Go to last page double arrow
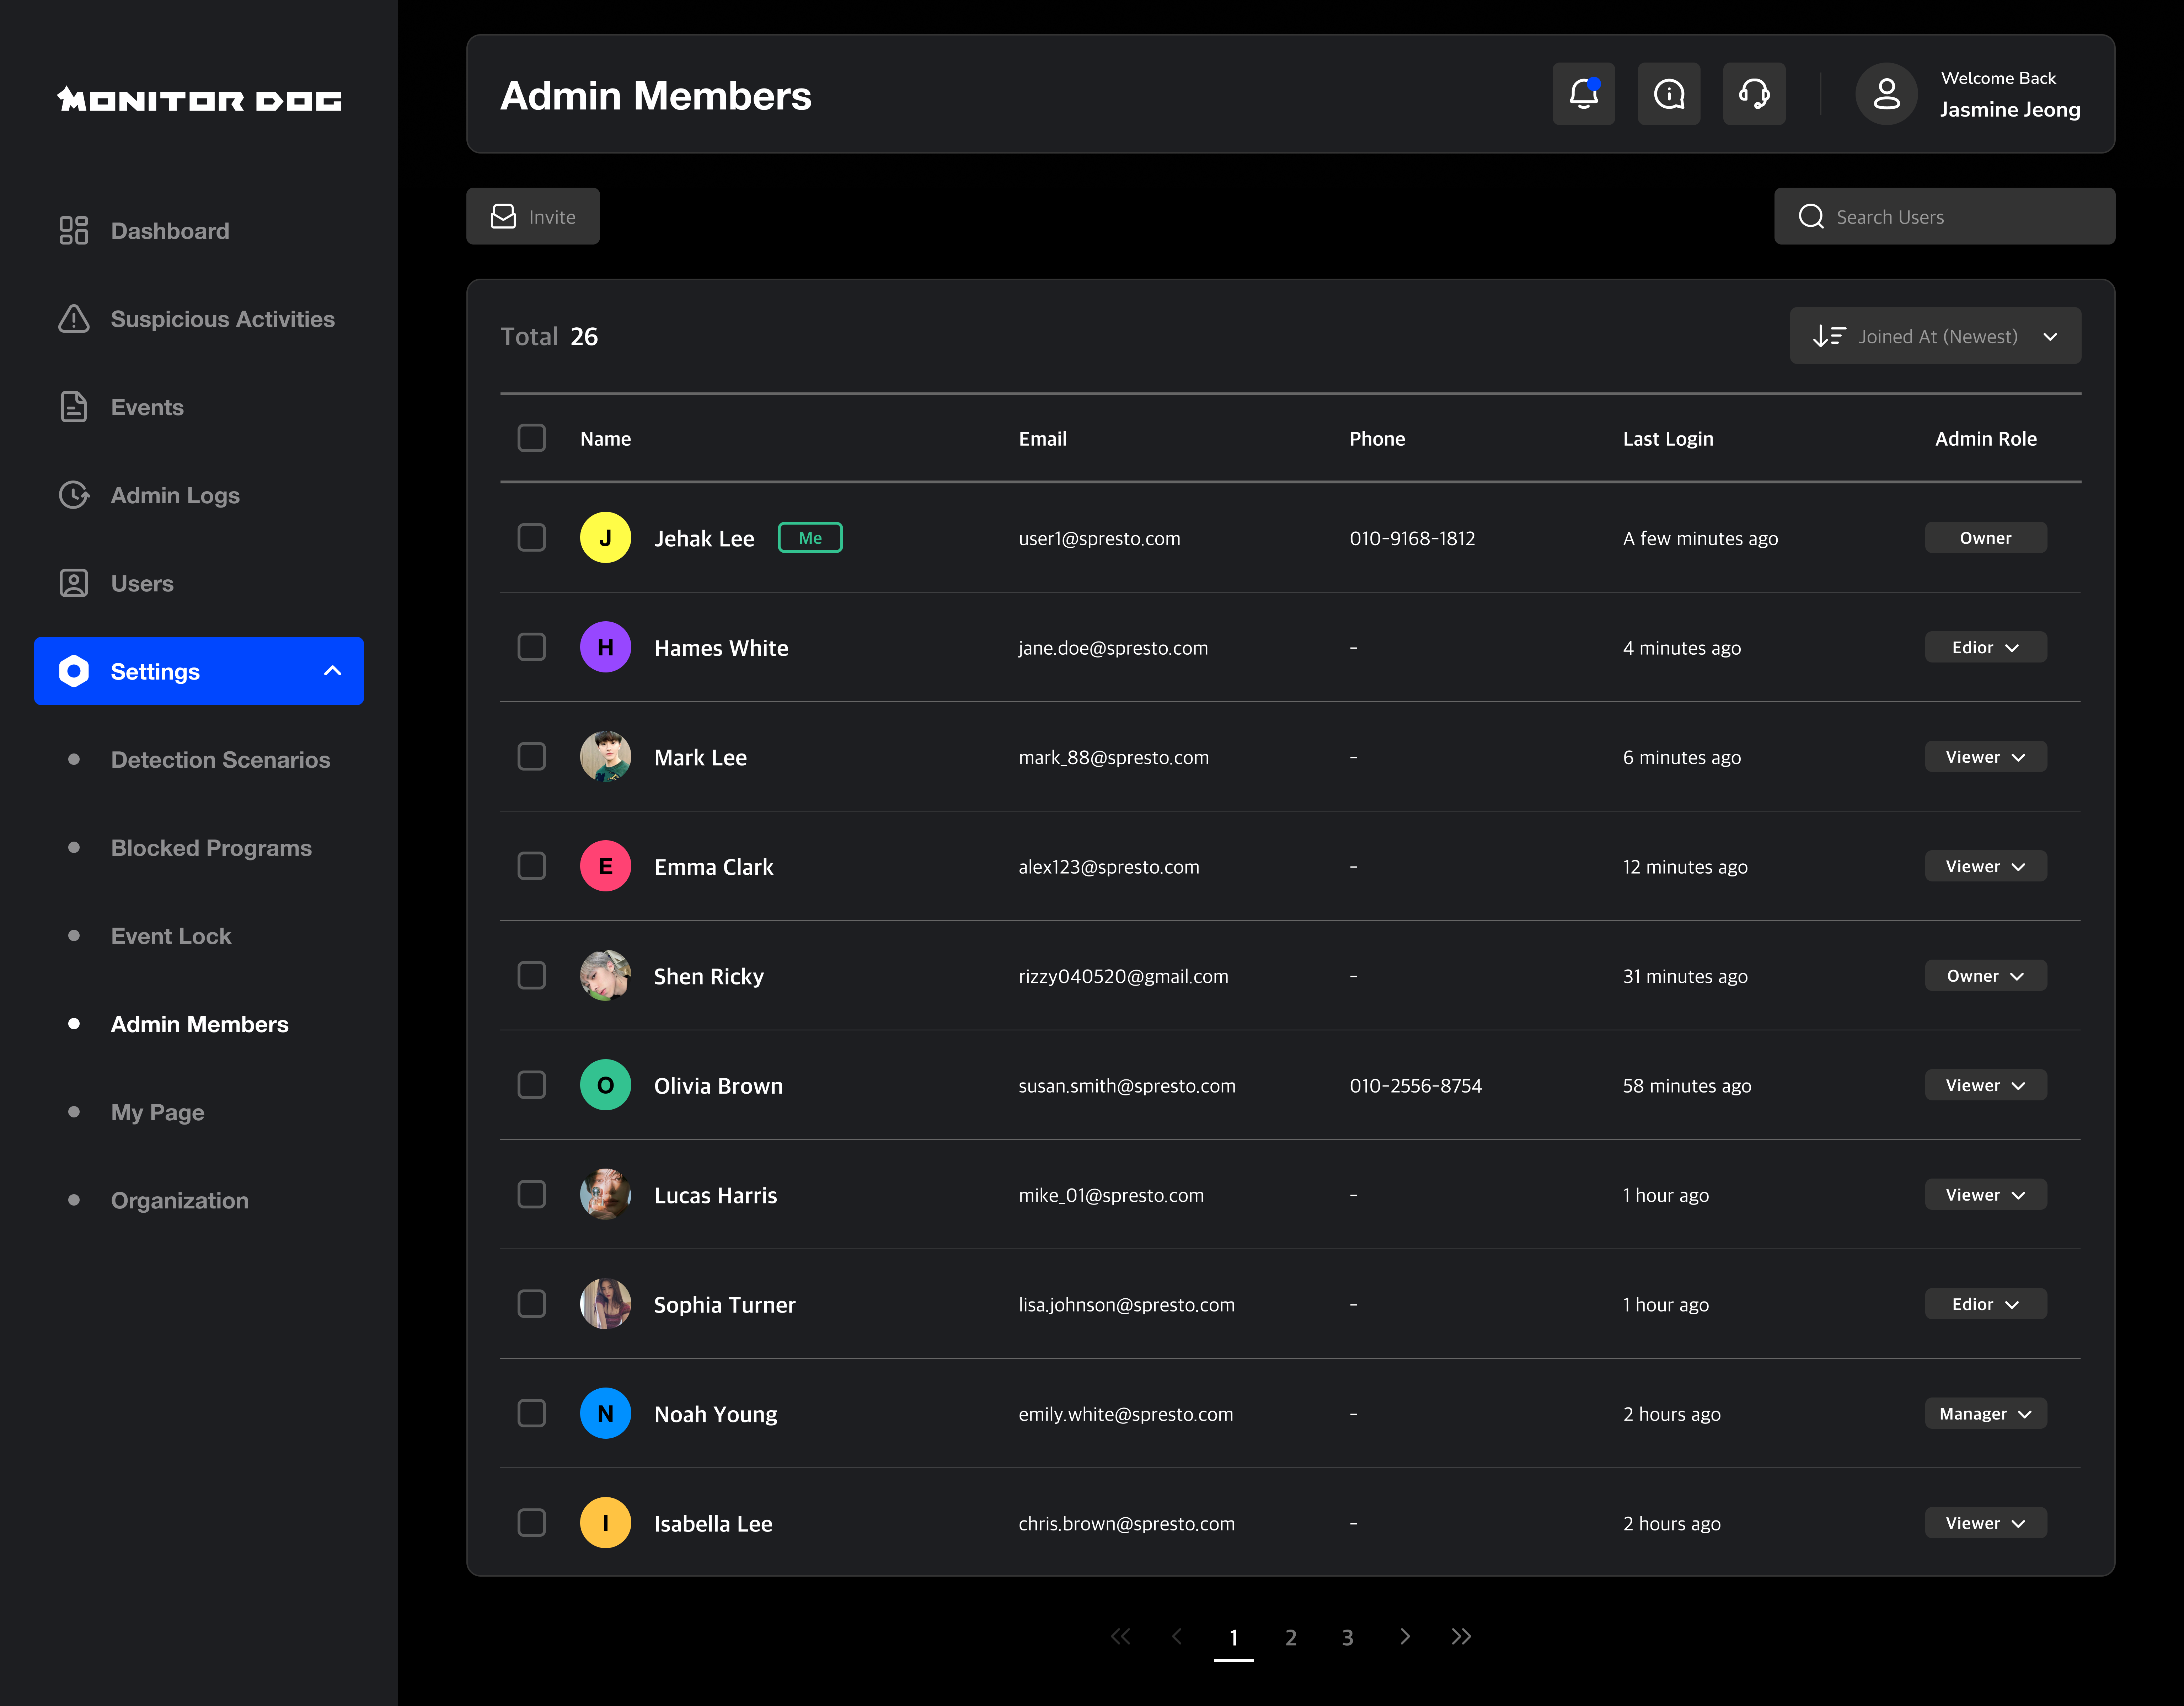Screen dimensions: 2184x1706 (1461, 1636)
